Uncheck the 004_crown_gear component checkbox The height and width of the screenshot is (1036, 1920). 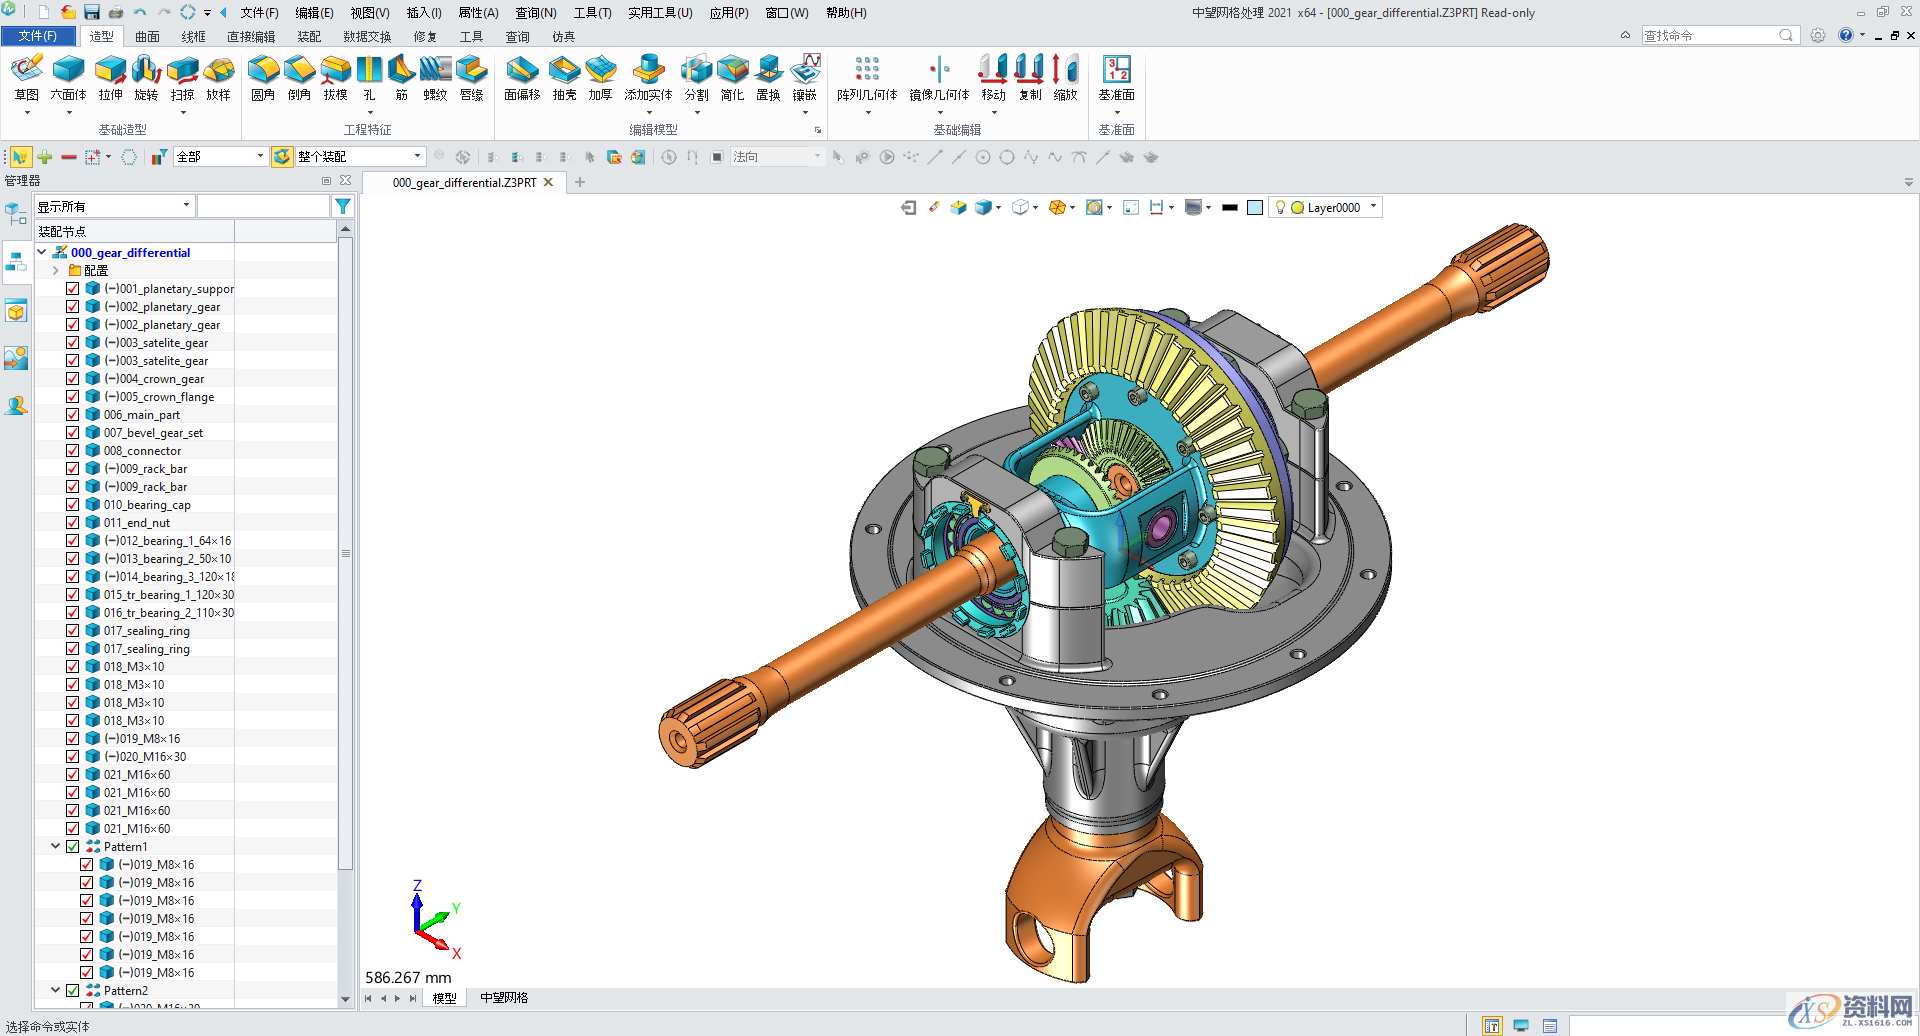(x=73, y=379)
